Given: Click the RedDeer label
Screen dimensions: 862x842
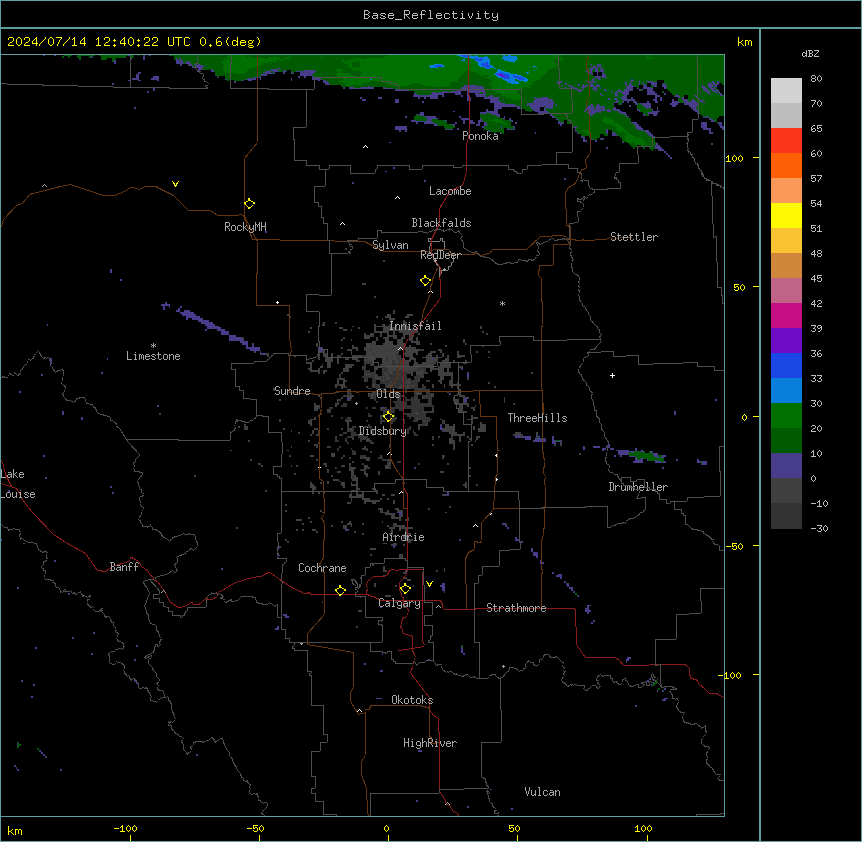Looking at the screenshot, I should 440,255.
